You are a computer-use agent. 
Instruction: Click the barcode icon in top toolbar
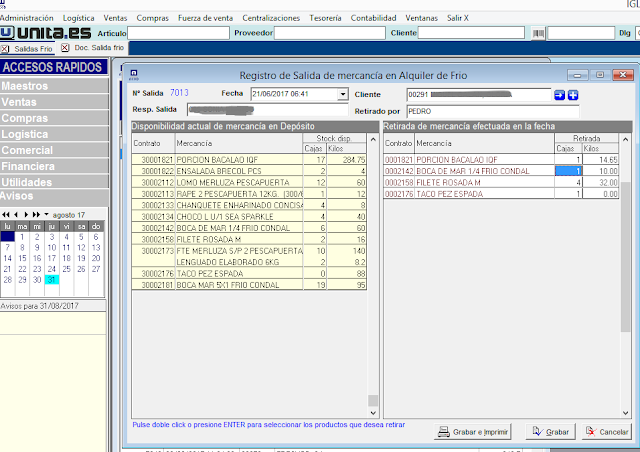[539, 33]
